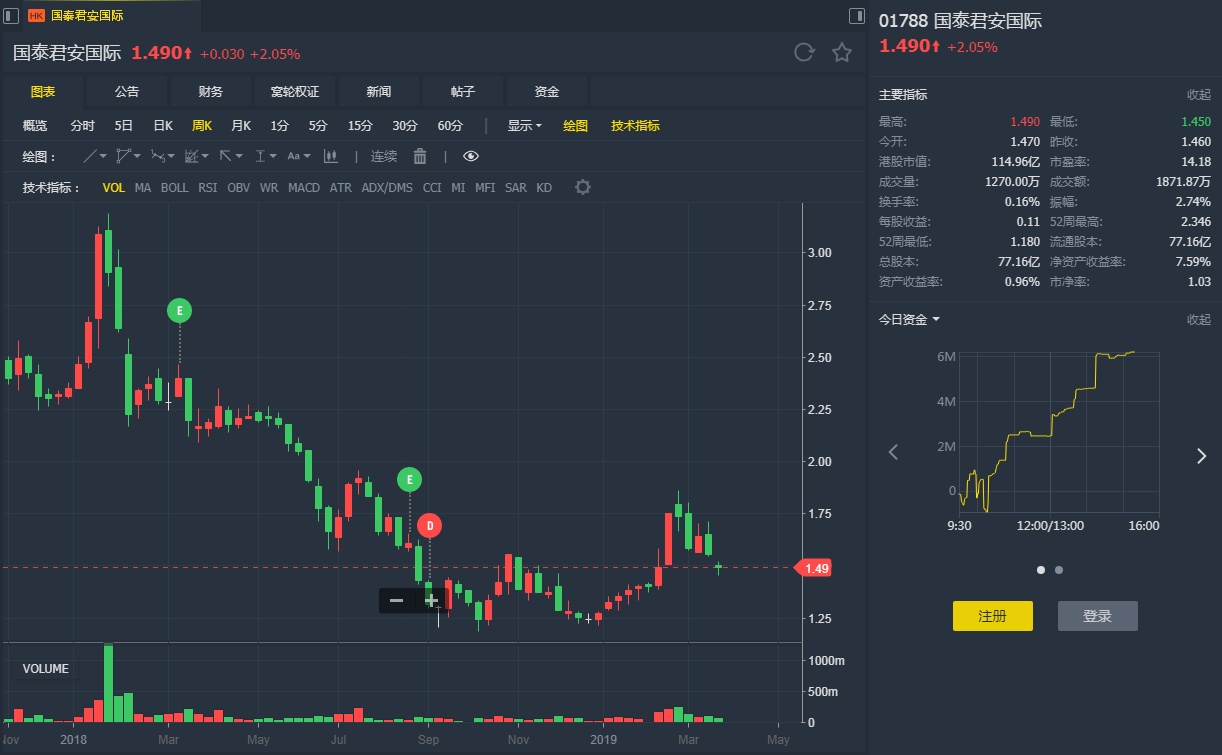Select the text annotation tool
Image resolution: width=1222 pixels, height=755 pixels.
[294, 156]
